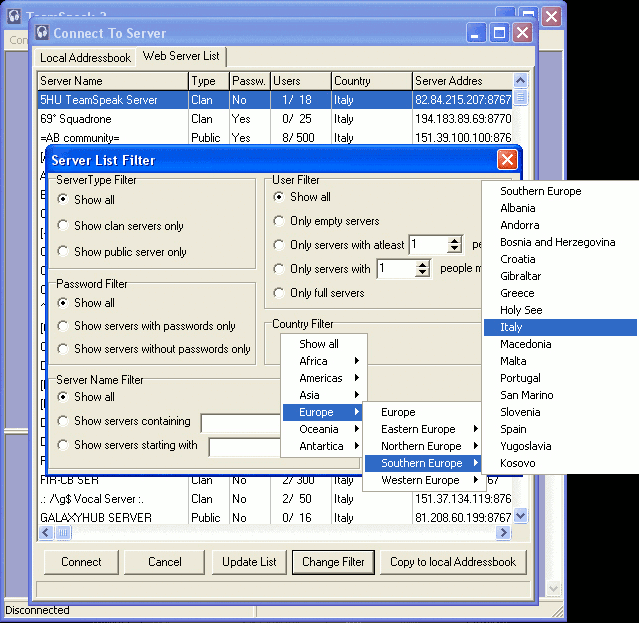Viewport: 639px width, 623px height.
Task: Expand the Asia submenu
Action: click(x=324, y=395)
